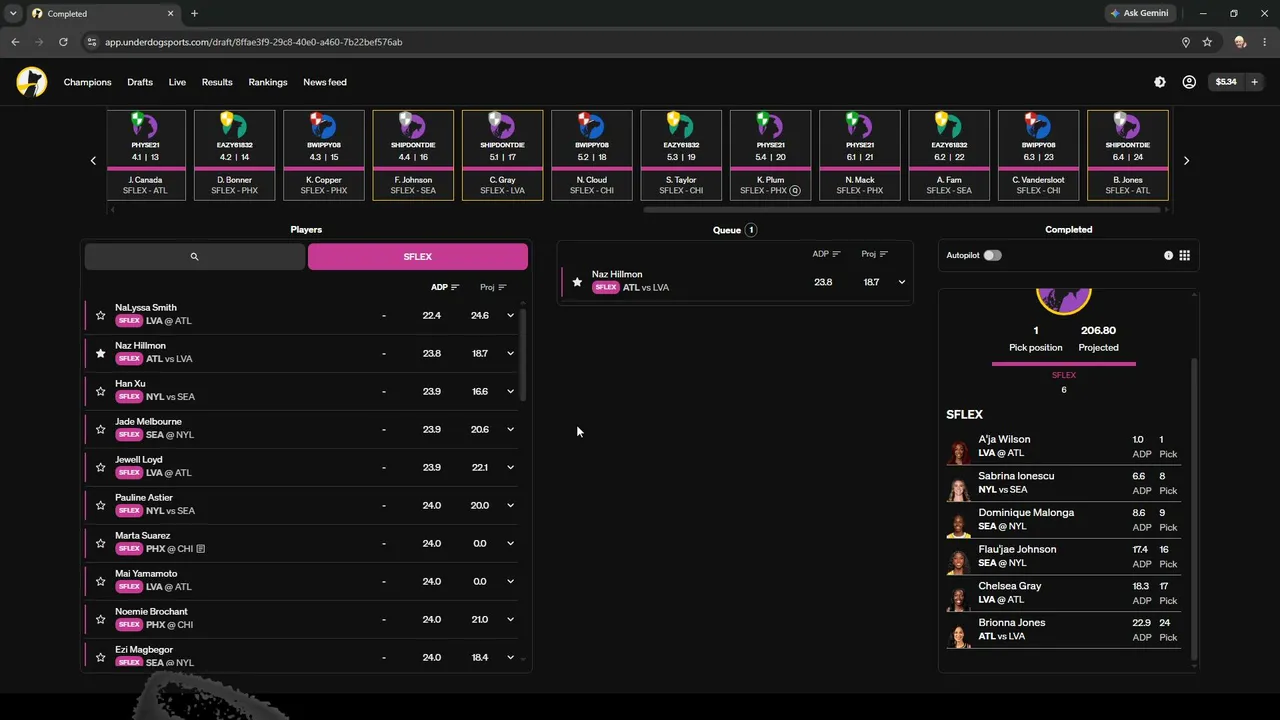Select Ezi Magbegor player row
Image resolution: width=1280 pixels, height=720 pixels.
[x=302, y=655]
